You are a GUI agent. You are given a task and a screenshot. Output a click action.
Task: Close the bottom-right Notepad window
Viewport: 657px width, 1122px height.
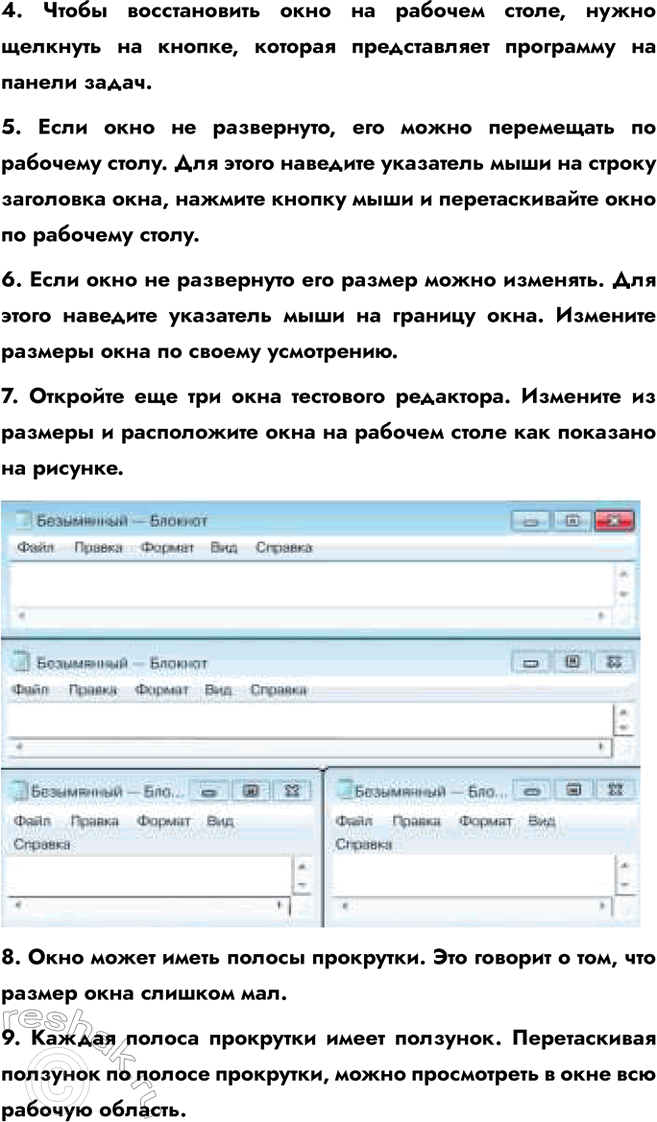(x=615, y=791)
